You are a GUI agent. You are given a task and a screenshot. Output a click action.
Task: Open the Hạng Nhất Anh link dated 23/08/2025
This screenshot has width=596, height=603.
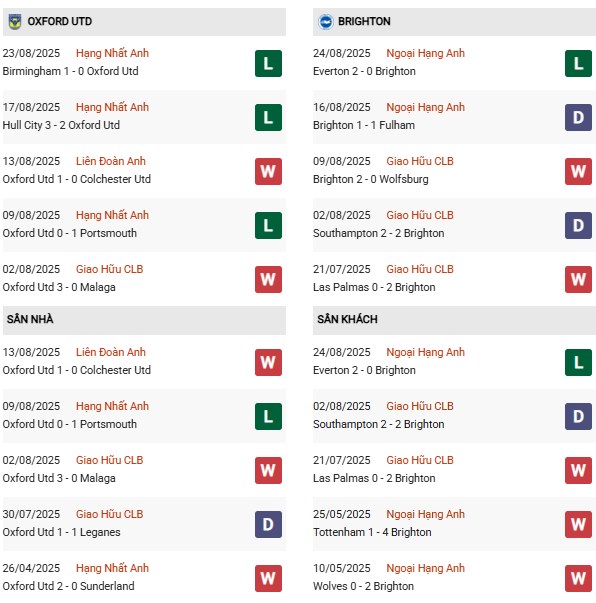point(112,53)
